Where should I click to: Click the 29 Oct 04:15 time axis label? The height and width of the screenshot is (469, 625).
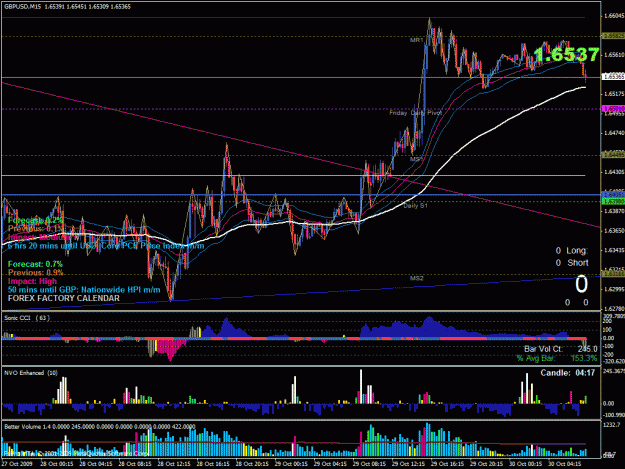click(330, 464)
